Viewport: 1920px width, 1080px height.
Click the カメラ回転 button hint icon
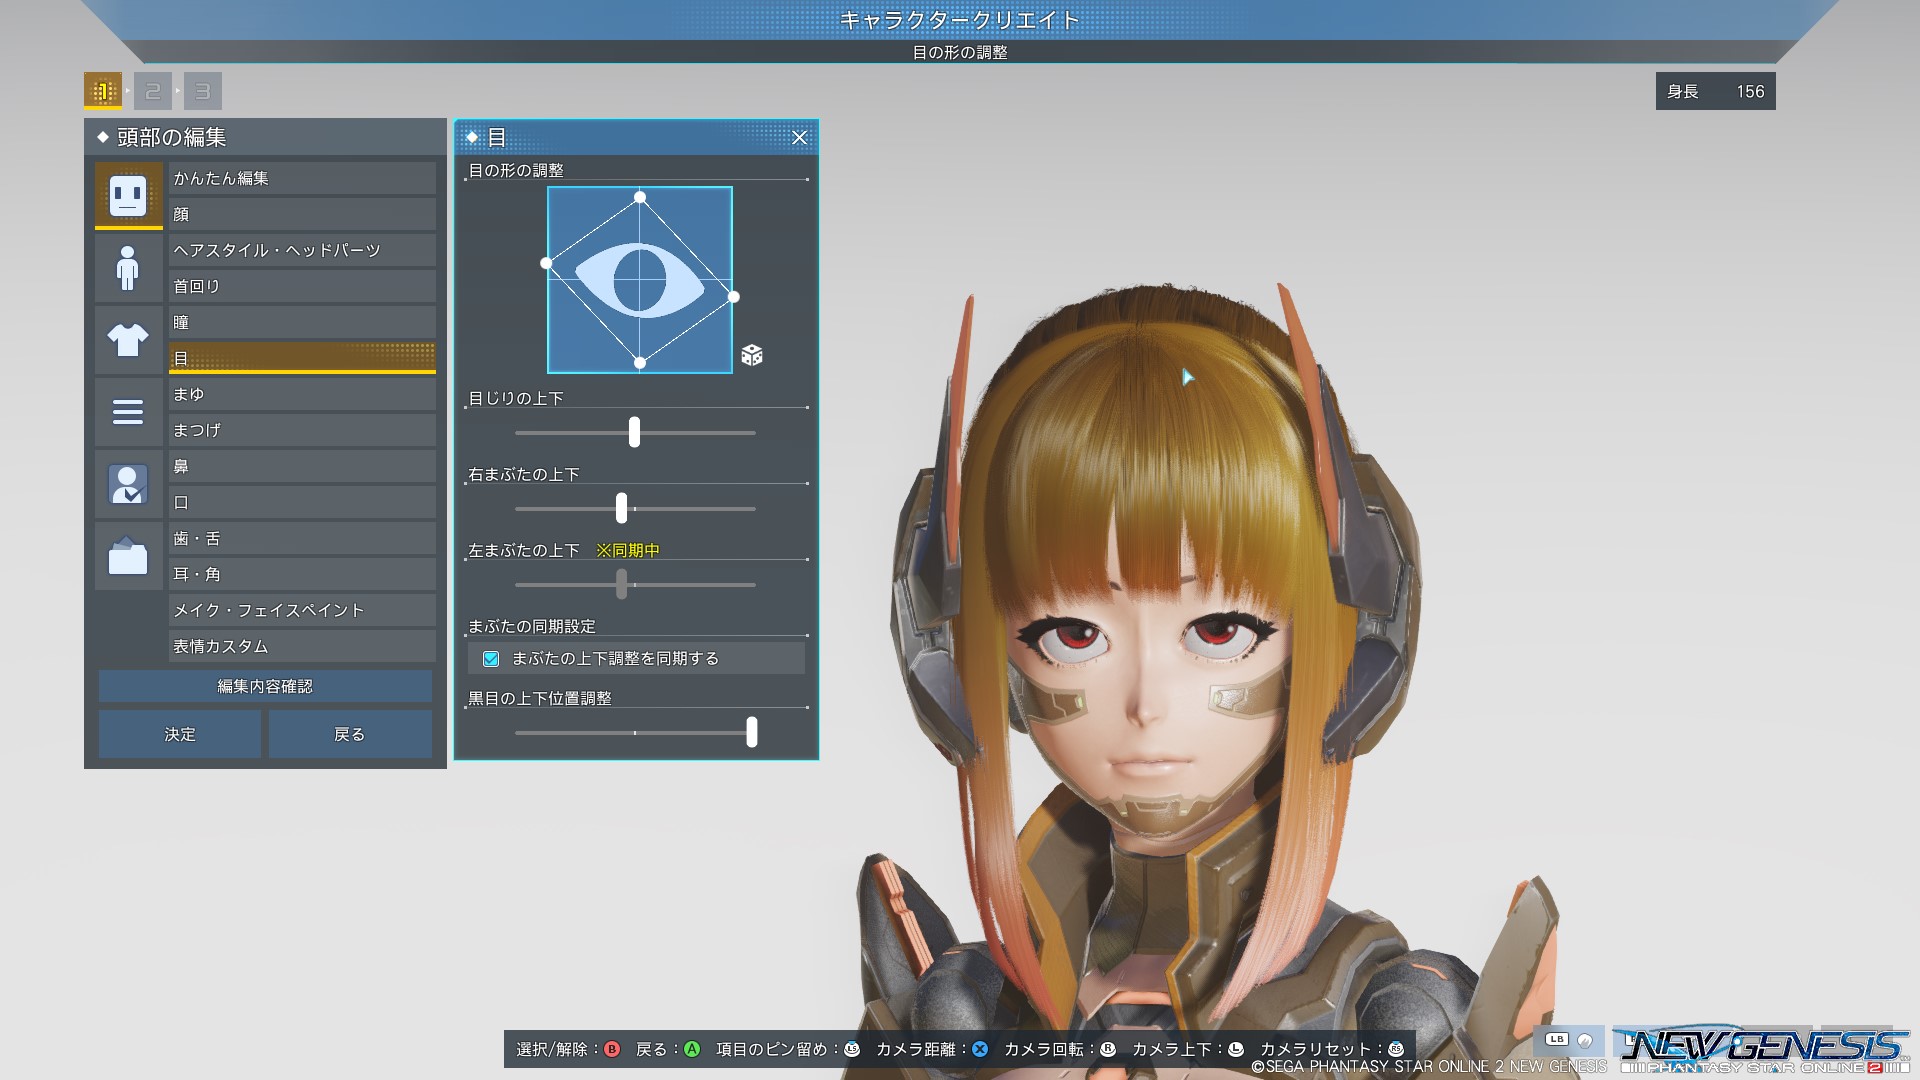pos(1108,1049)
